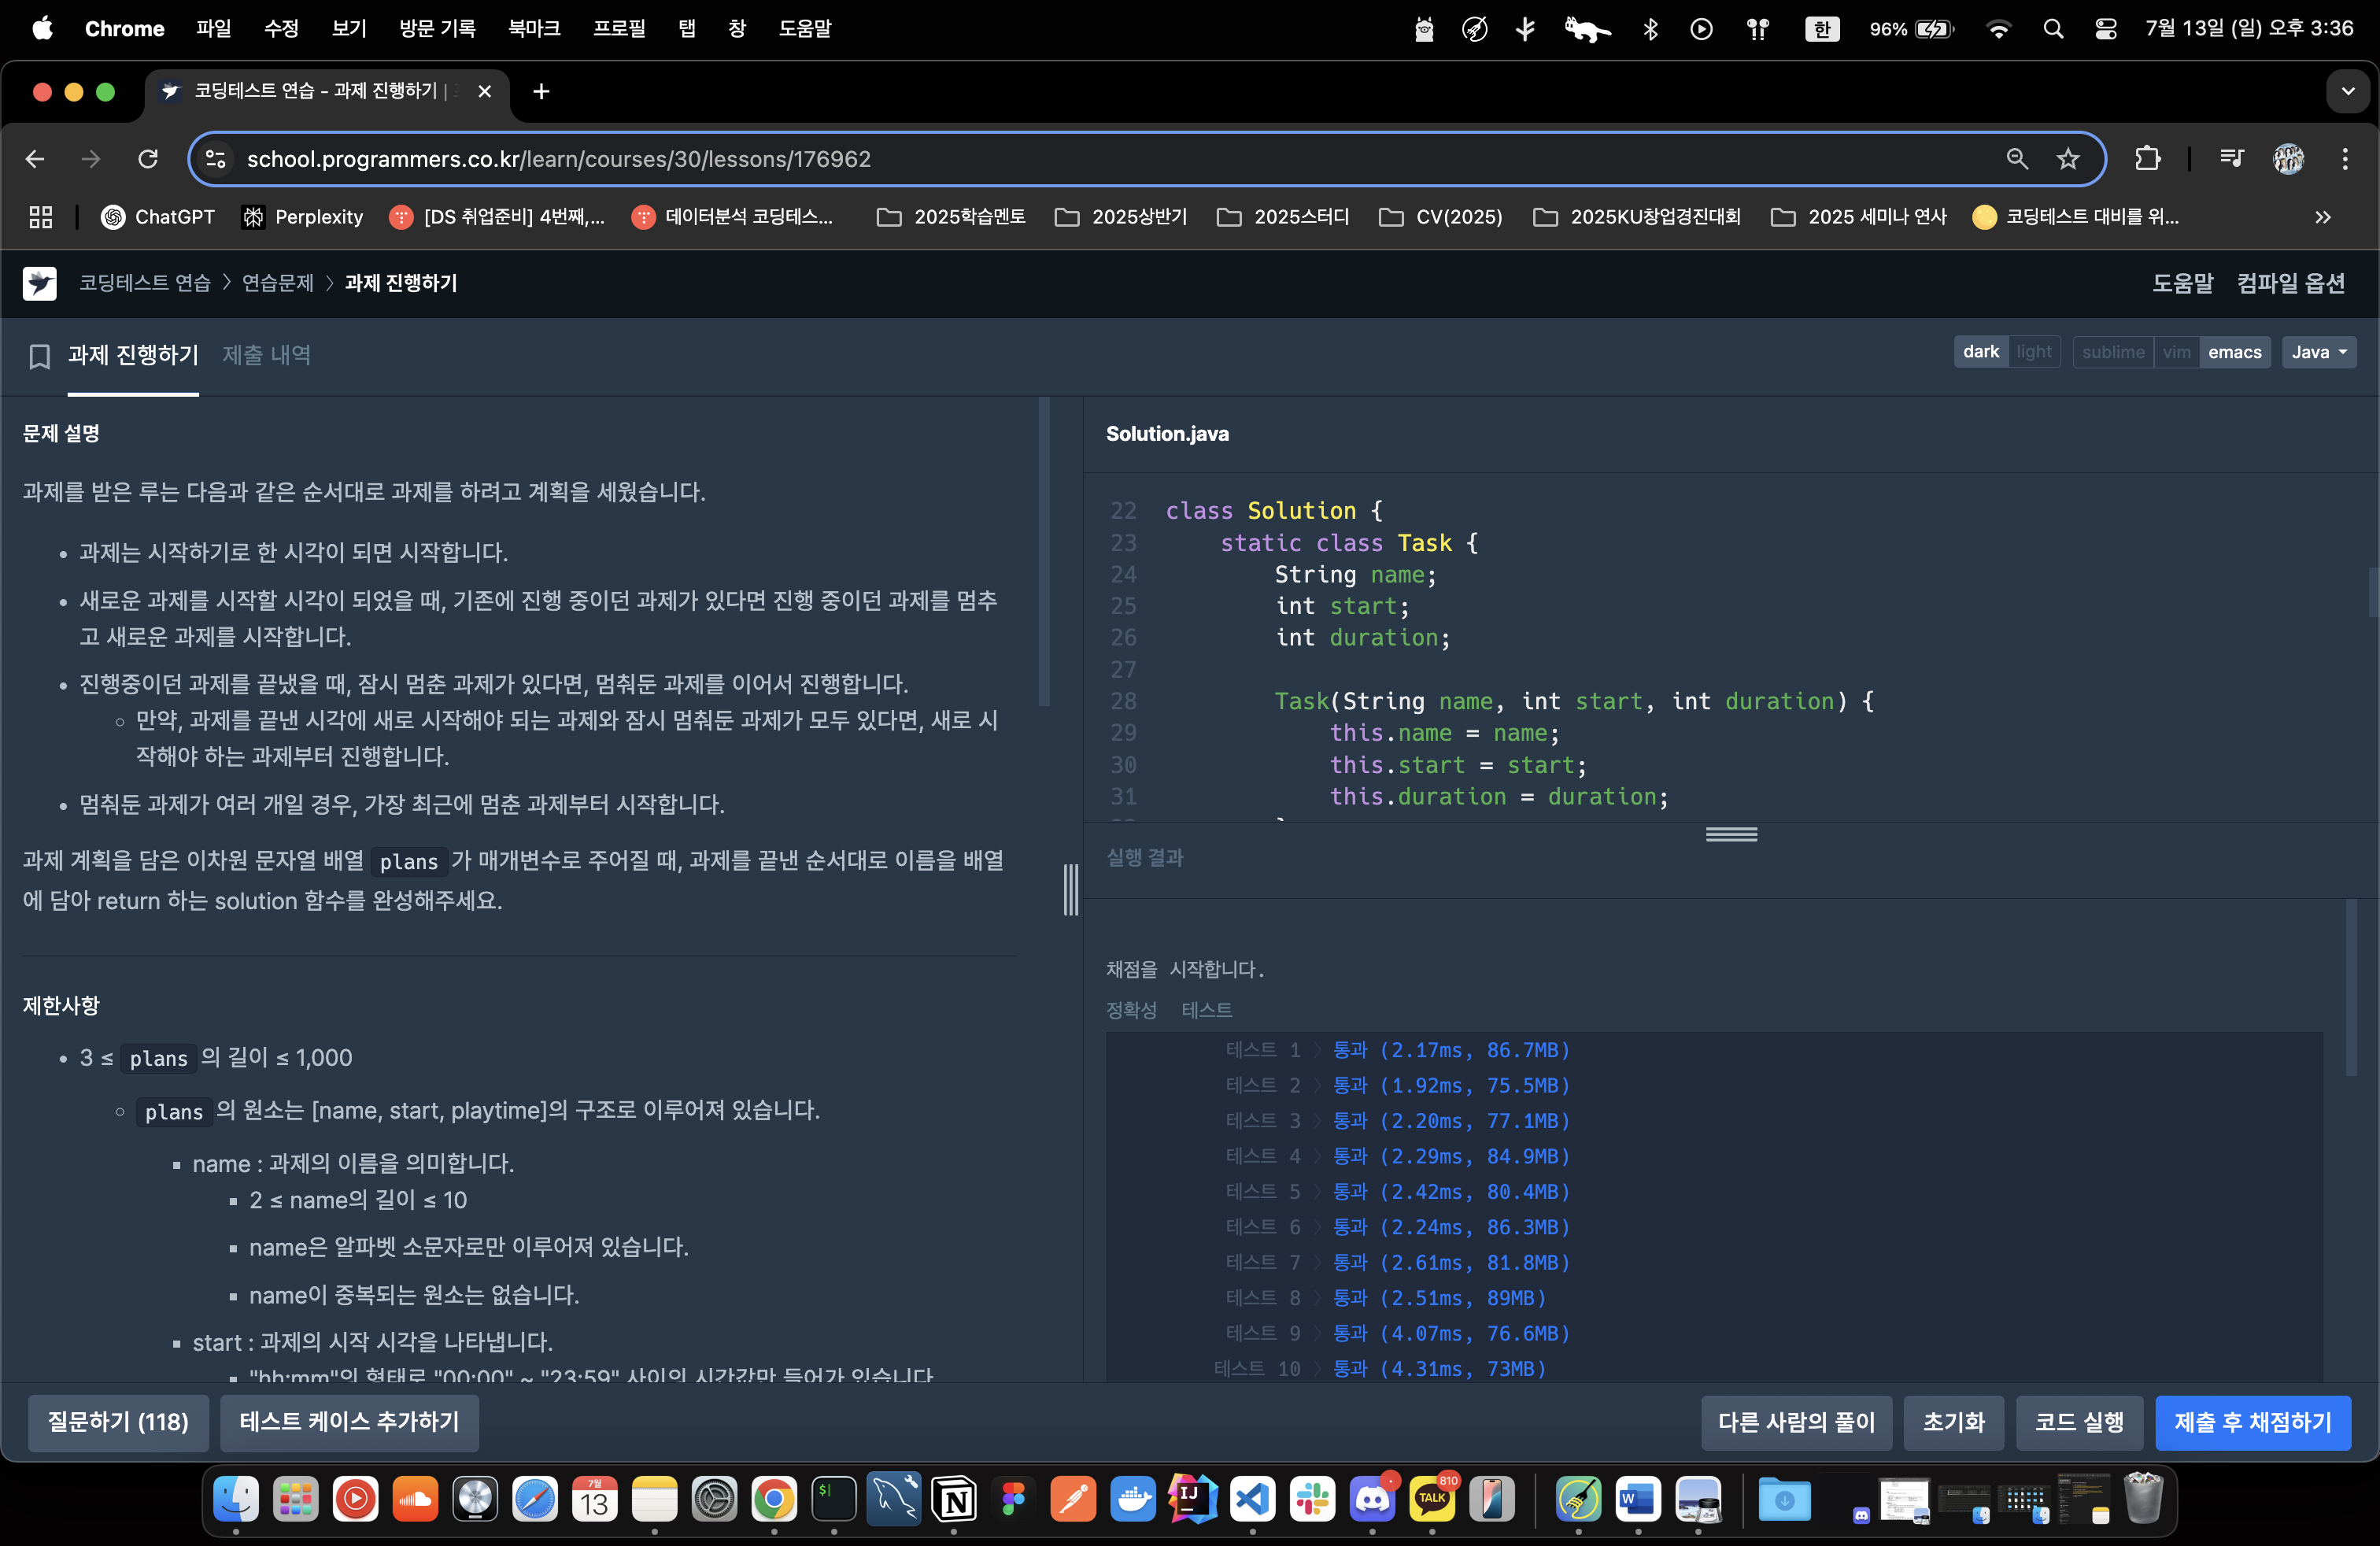
Task: Go back with the browser back arrow
Action: coord(35,159)
